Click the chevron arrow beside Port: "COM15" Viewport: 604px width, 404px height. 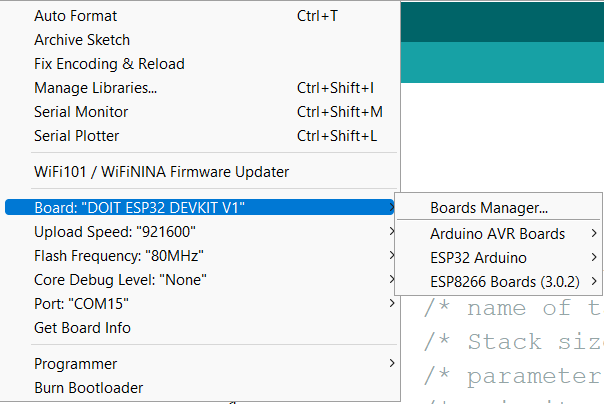coord(392,303)
